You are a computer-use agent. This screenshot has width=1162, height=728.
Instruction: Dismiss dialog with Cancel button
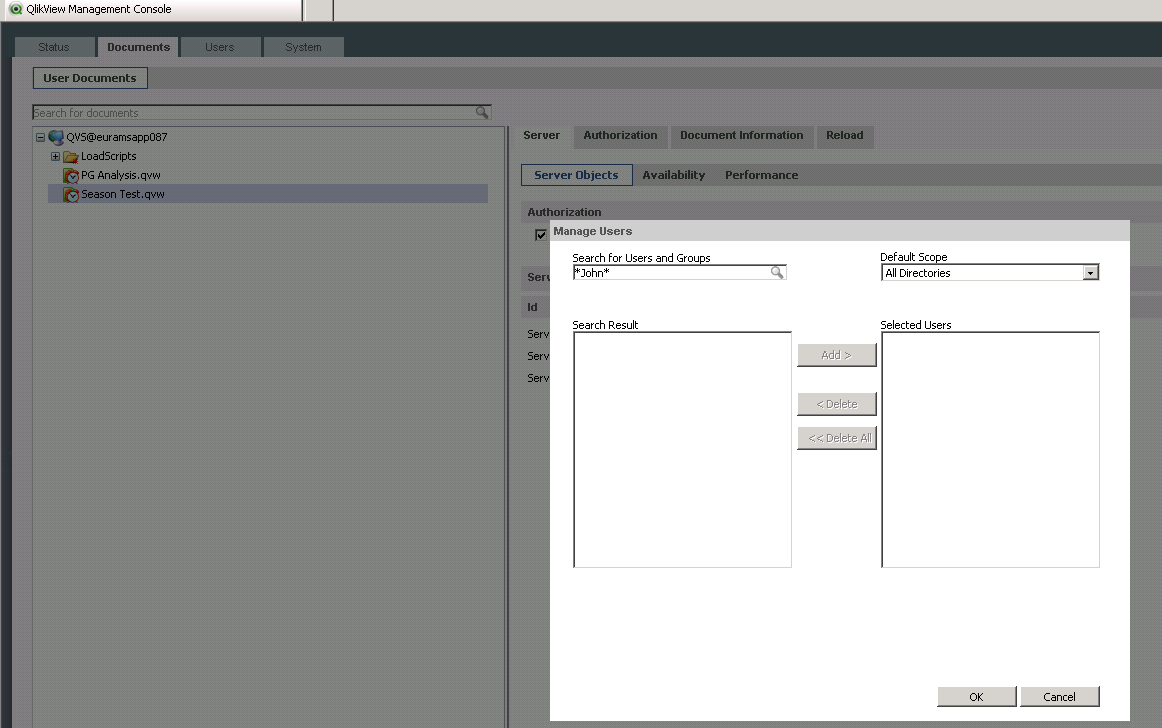pos(1060,697)
